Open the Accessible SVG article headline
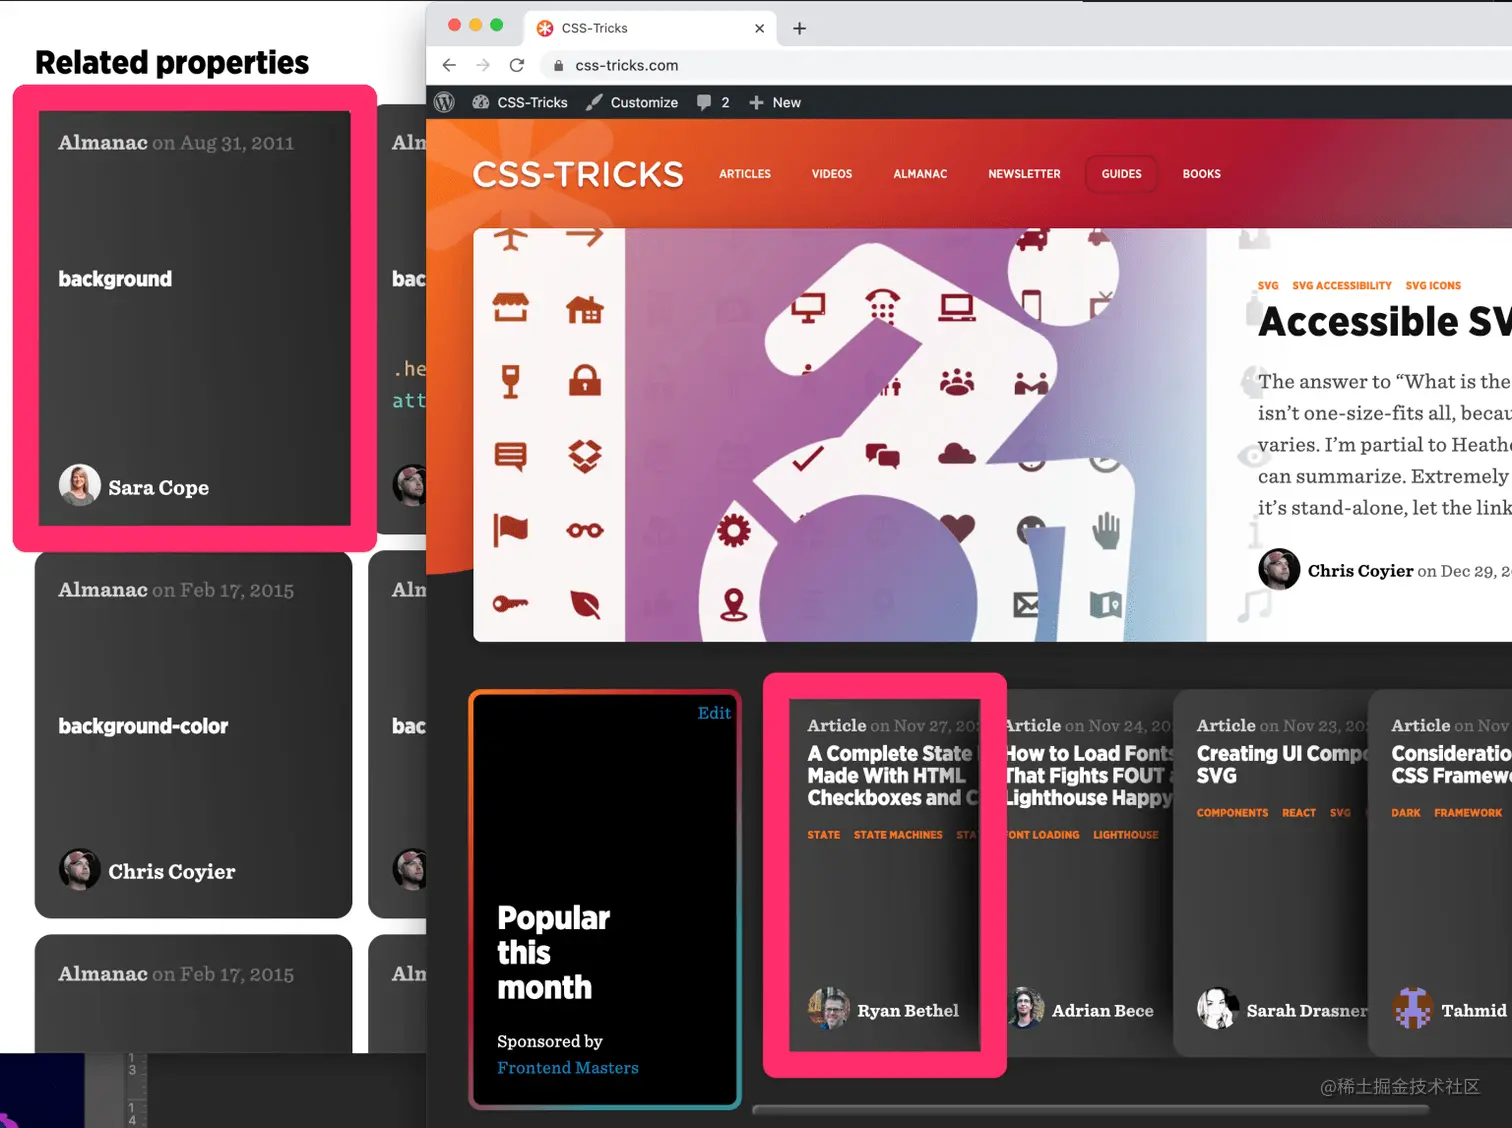1512x1128 pixels. click(1385, 322)
